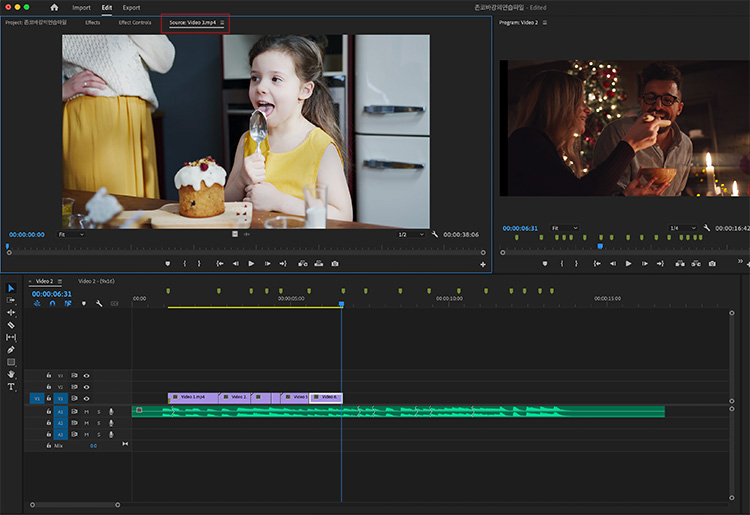Open timeline wrench display settings

(98, 303)
